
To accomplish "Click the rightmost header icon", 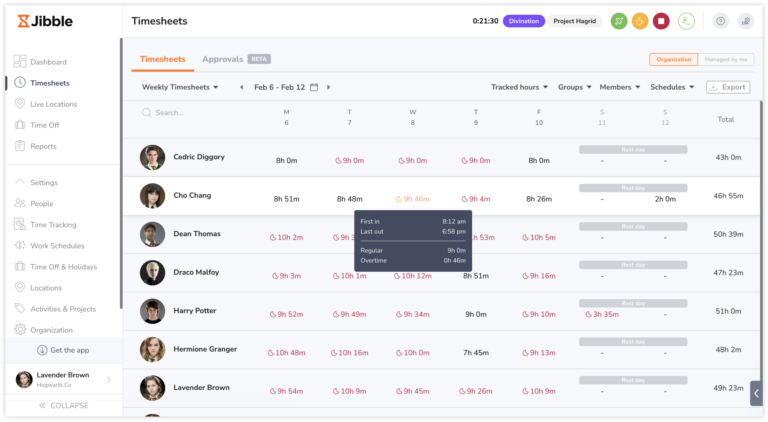I will (x=745, y=21).
